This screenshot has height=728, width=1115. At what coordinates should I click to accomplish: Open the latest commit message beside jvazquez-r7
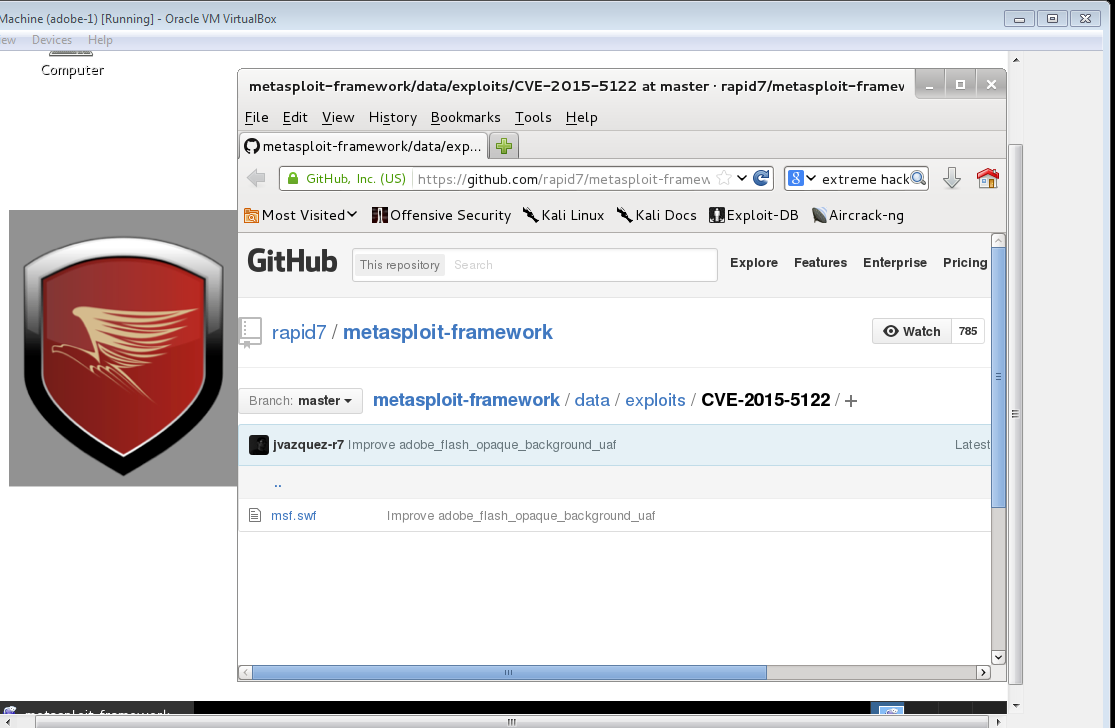coord(482,445)
